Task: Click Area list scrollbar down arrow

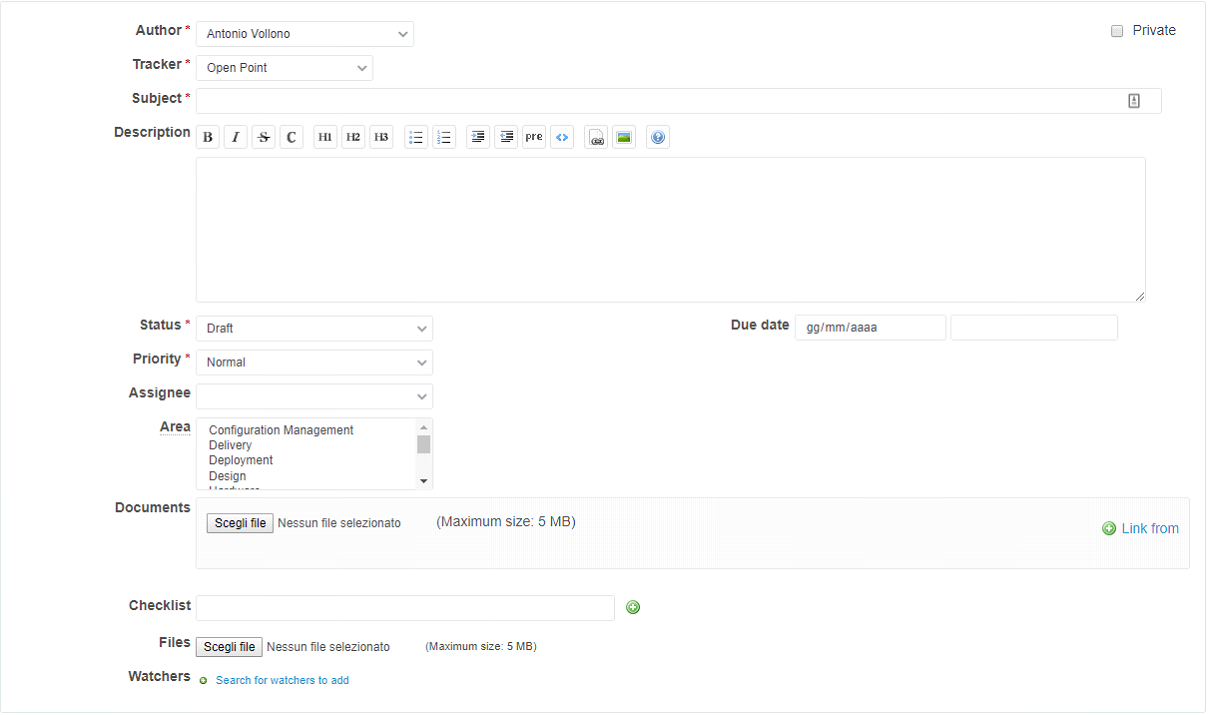Action: pyautogui.click(x=424, y=481)
